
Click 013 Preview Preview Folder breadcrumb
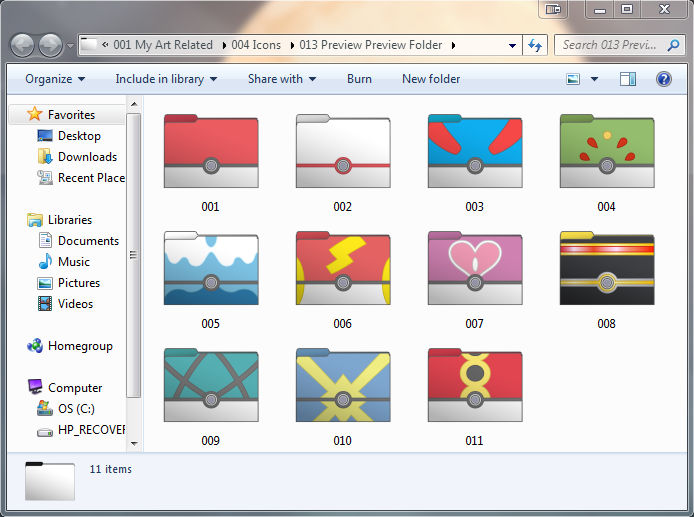(371, 45)
